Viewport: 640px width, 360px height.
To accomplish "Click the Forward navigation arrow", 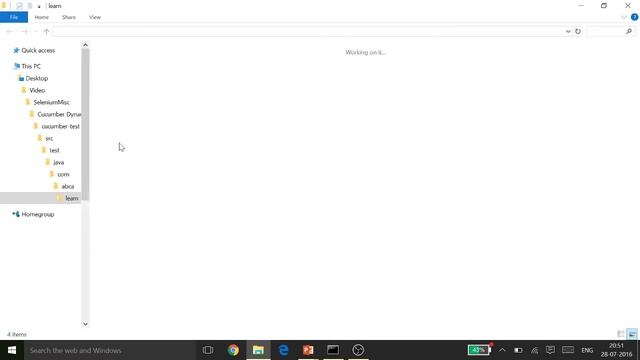I will tap(24, 31).
